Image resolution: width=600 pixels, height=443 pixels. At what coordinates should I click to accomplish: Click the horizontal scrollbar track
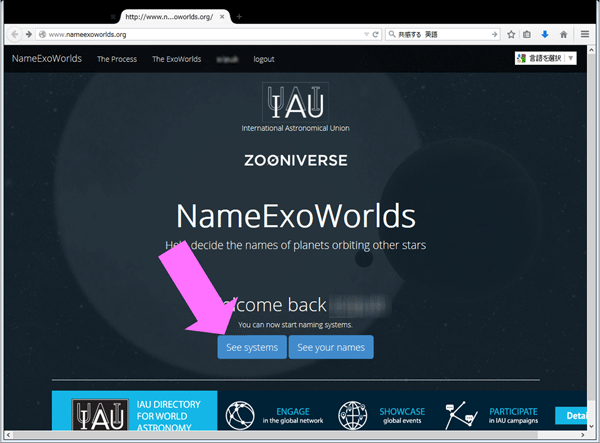295,435
